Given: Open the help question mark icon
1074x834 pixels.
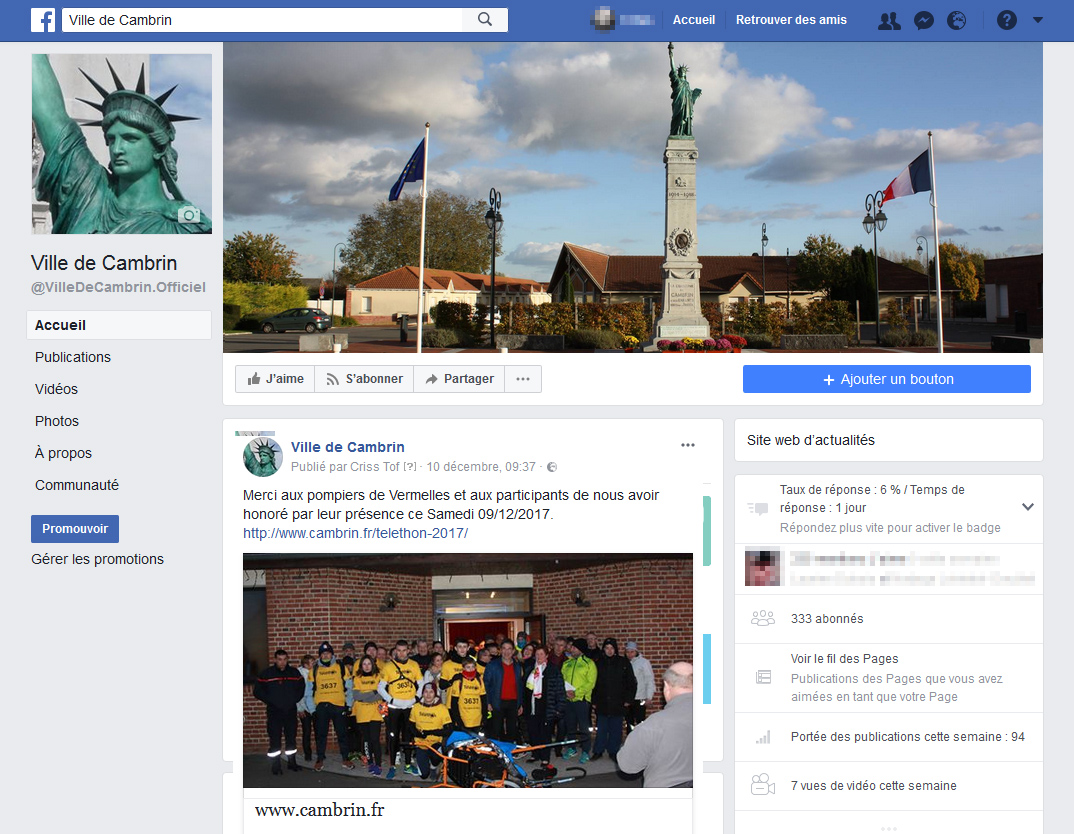Looking at the screenshot, I should click(x=1006, y=21).
